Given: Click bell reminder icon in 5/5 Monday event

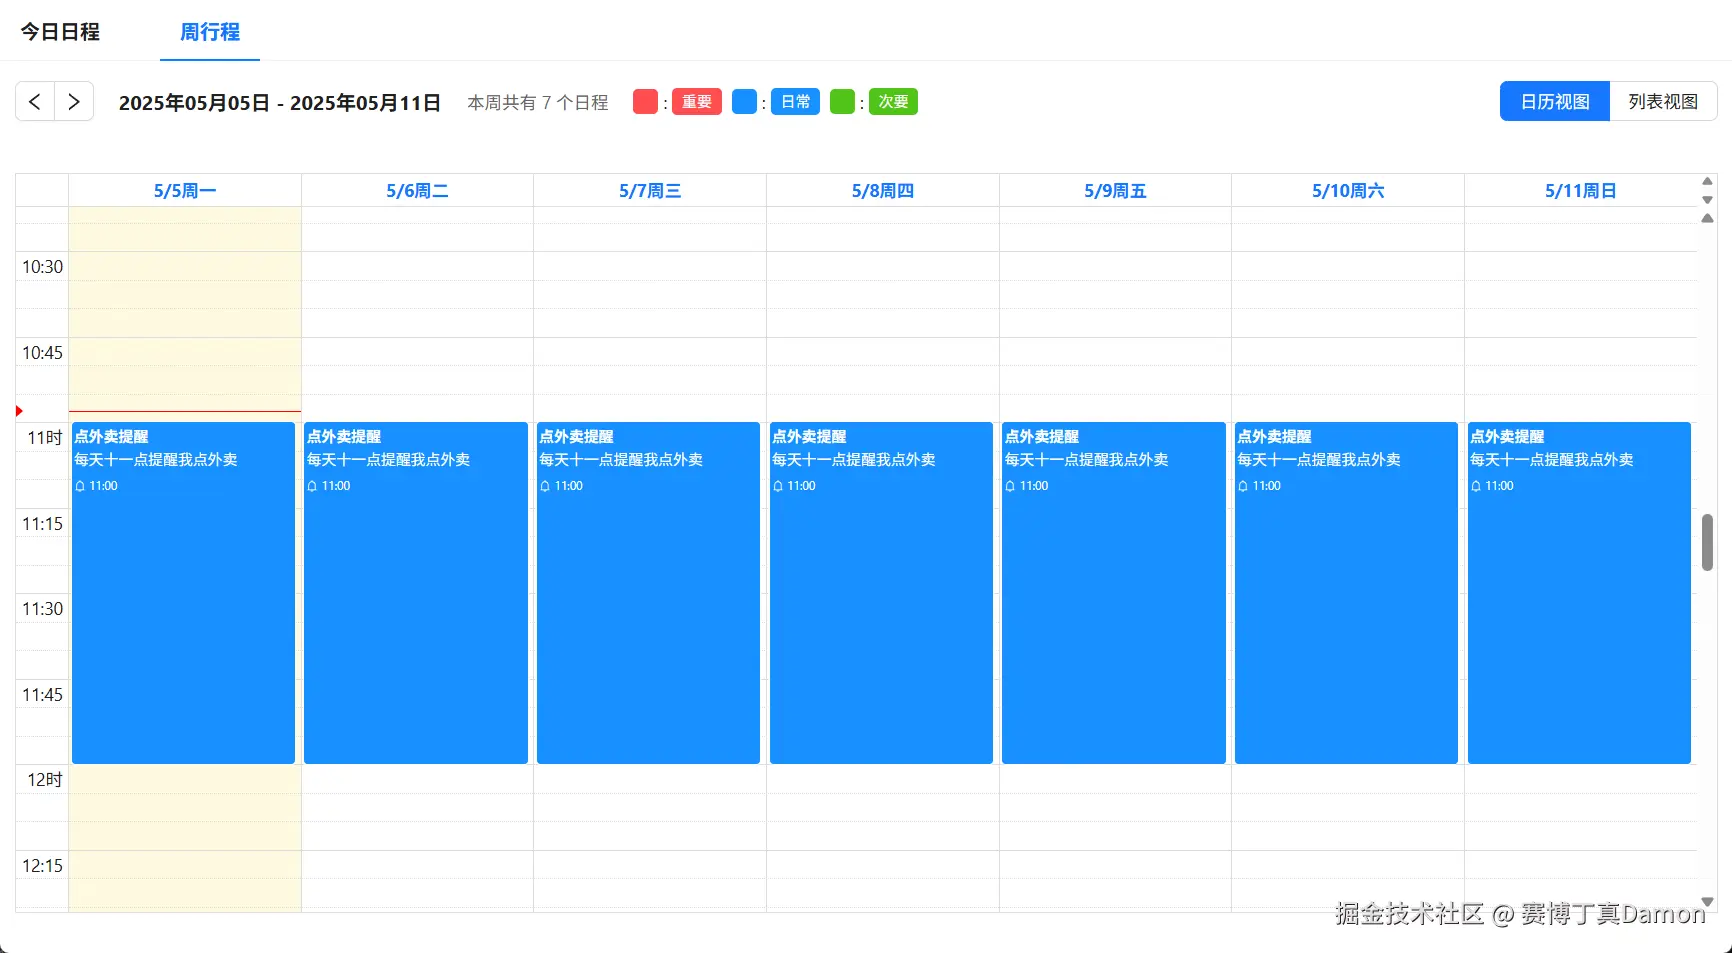Looking at the screenshot, I should (x=80, y=486).
